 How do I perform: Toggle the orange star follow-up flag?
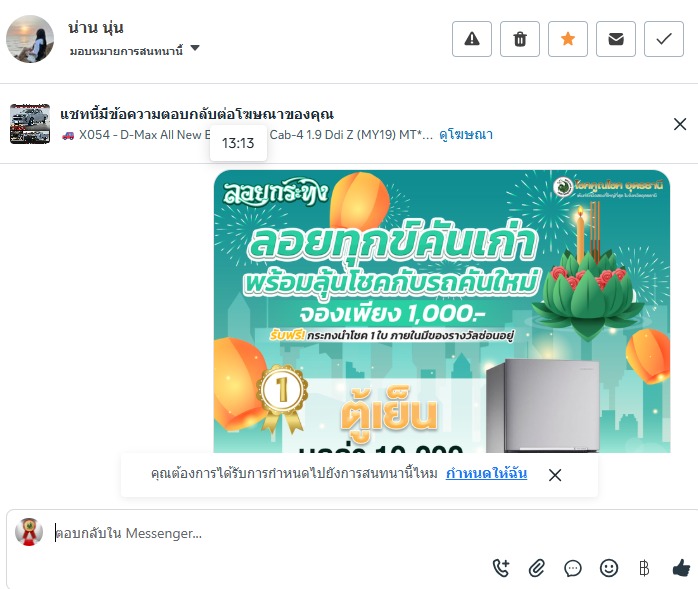tap(568, 39)
